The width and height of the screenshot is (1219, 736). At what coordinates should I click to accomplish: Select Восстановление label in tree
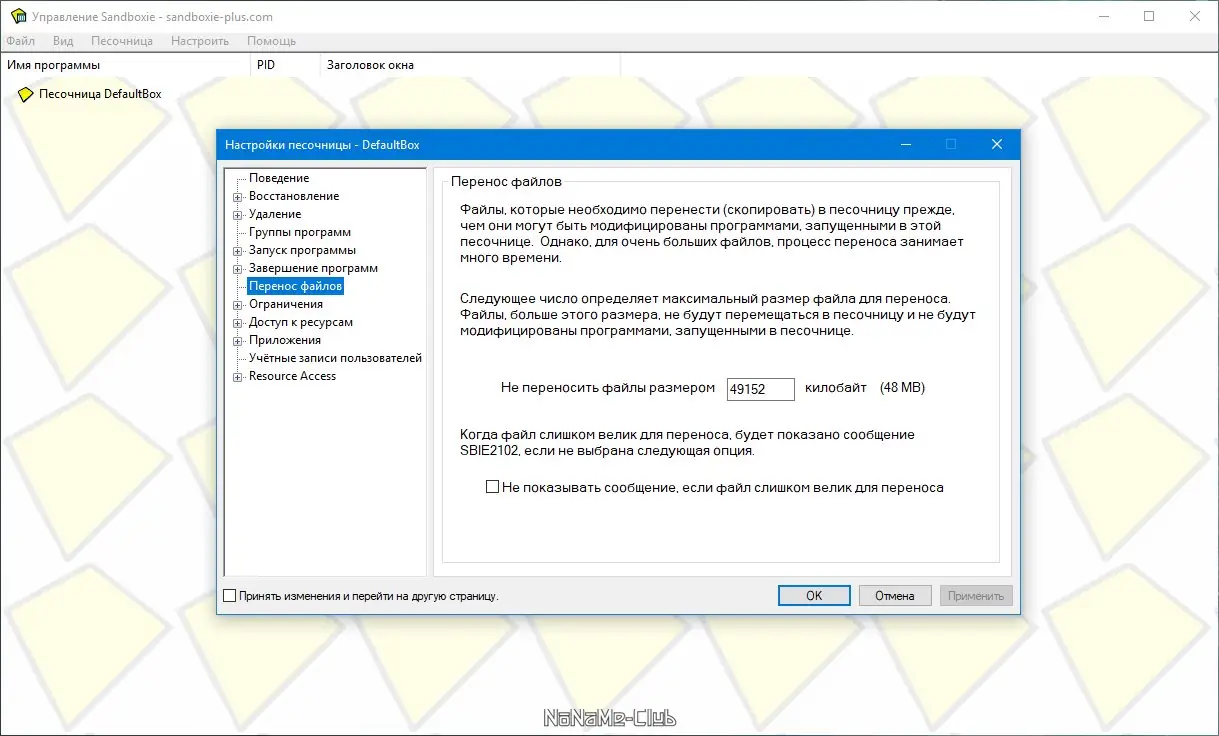(x=294, y=196)
